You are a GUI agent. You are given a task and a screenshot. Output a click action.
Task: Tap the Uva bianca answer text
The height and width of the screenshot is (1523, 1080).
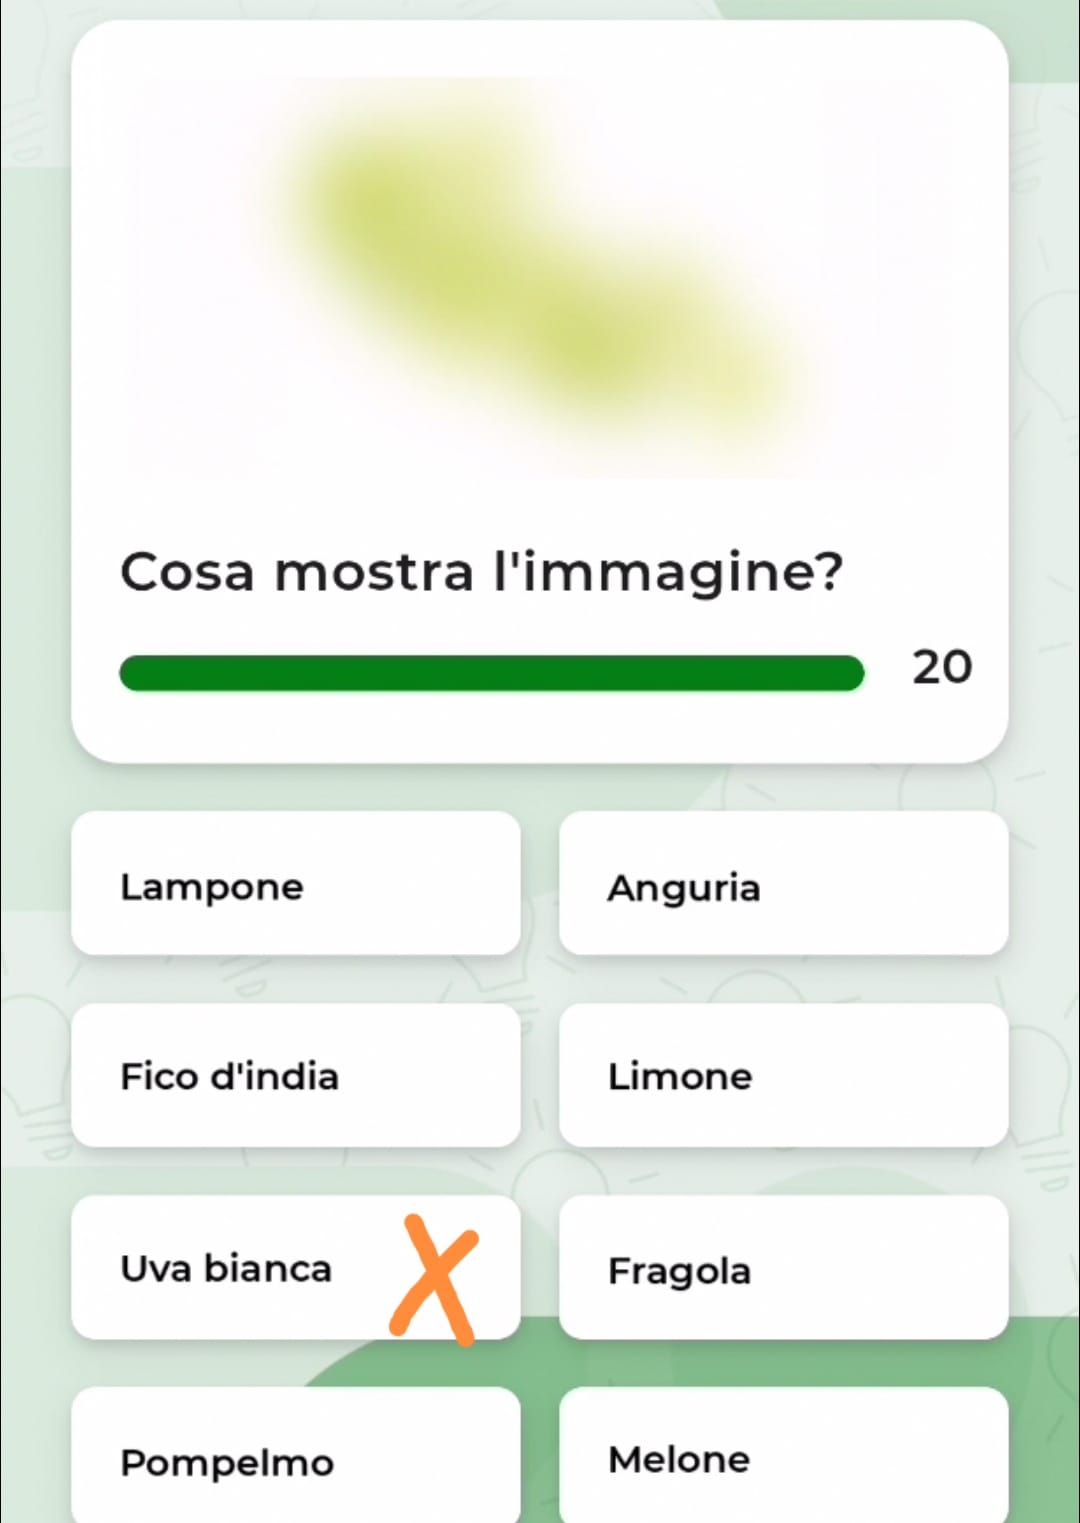click(226, 1268)
